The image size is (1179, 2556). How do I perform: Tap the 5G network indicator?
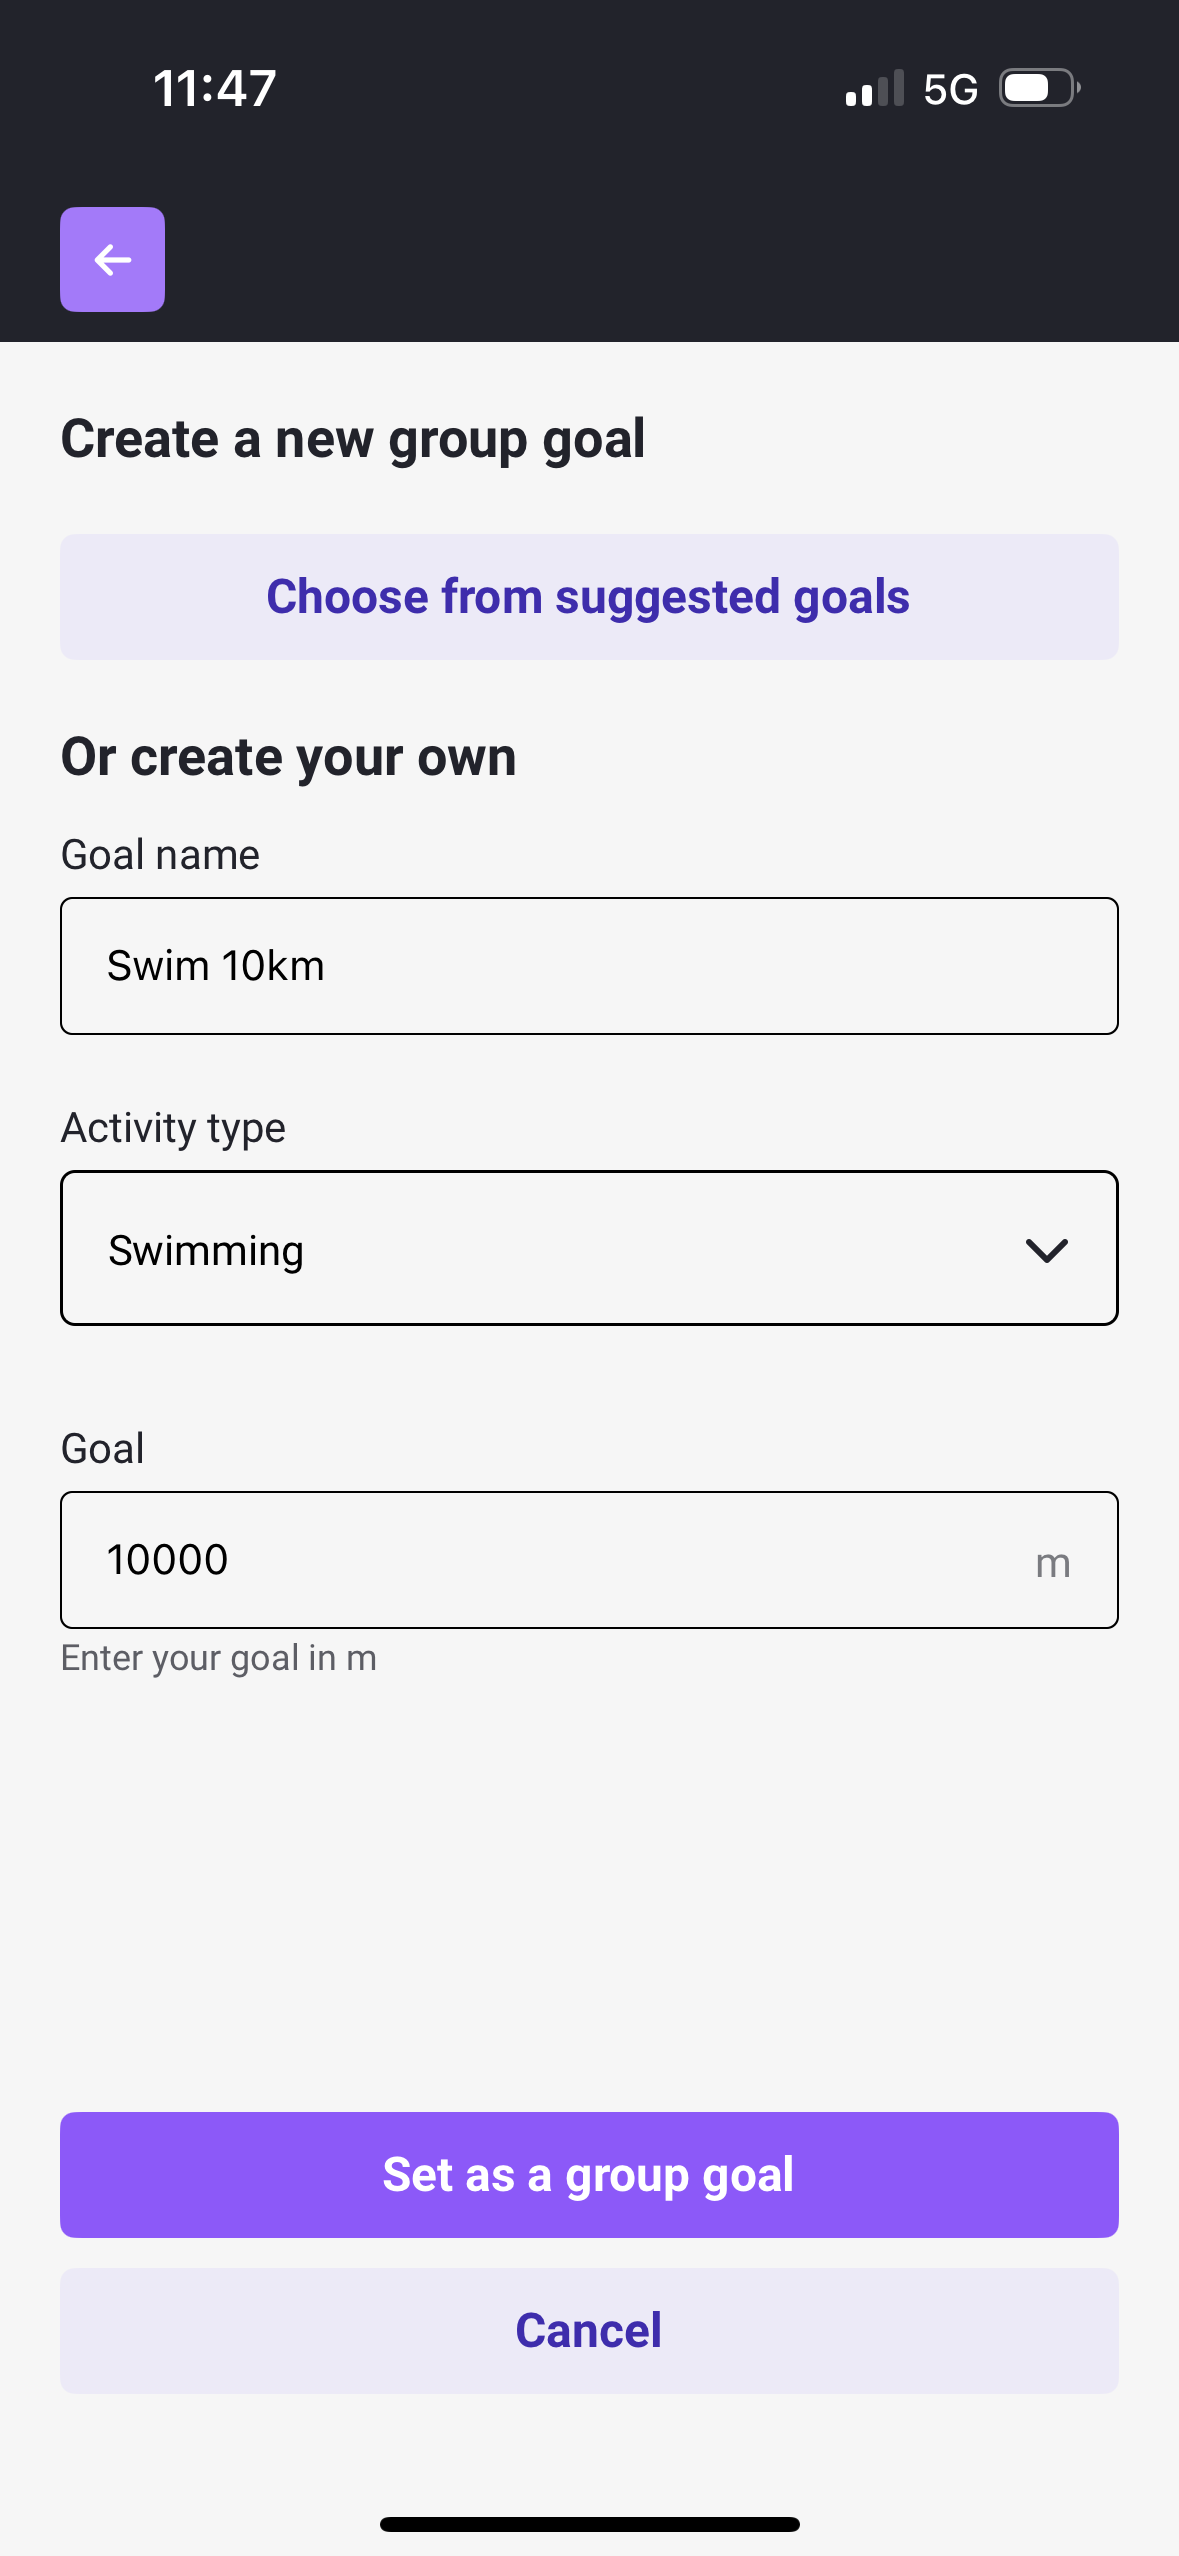(x=950, y=90)
